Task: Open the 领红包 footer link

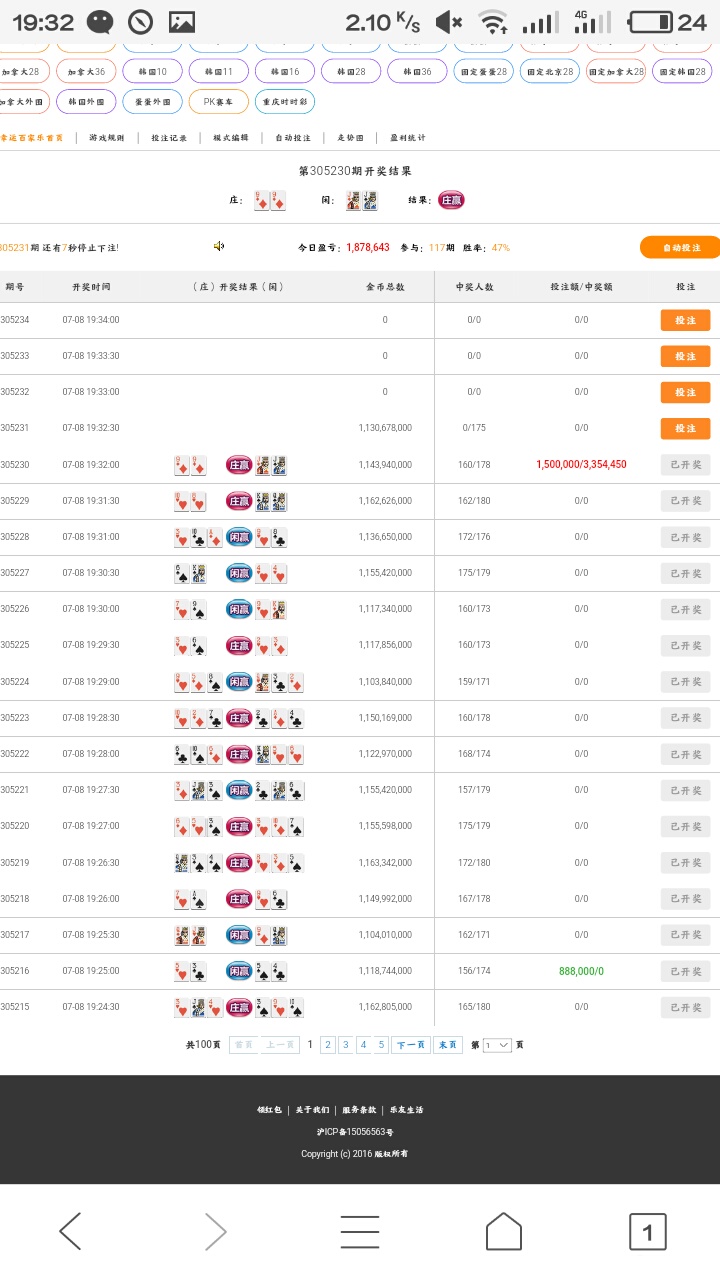Action: [269, 1110]
